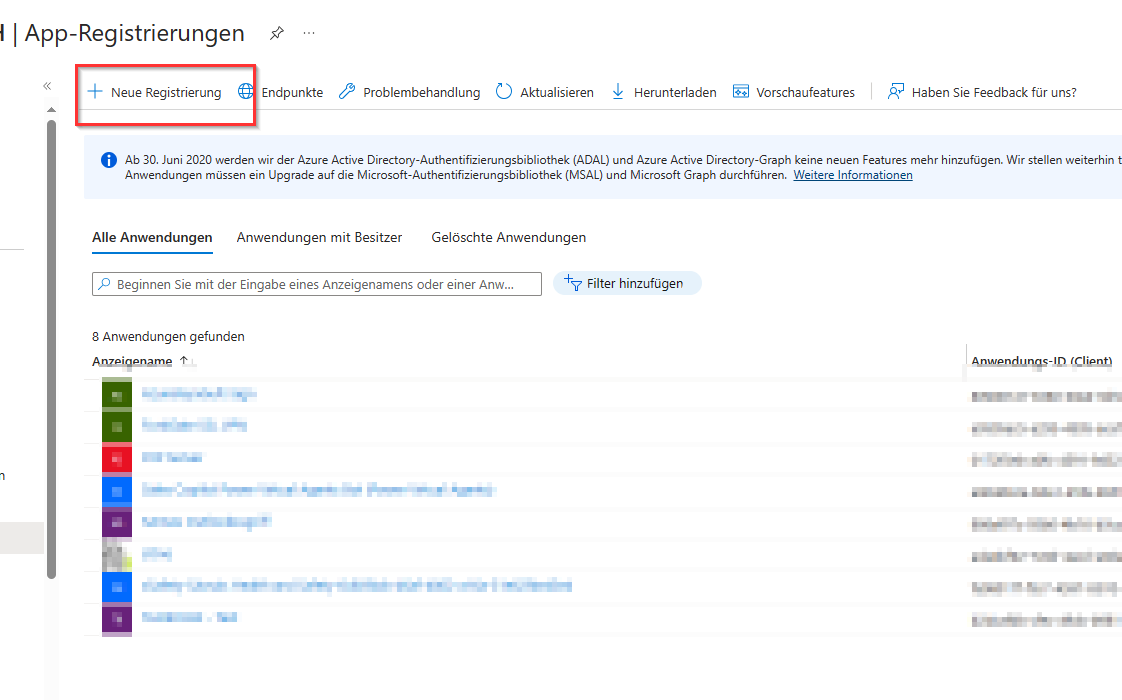Click the Vorschaufeatures icon
1122x700 pixels.
(x=741, y=92)
